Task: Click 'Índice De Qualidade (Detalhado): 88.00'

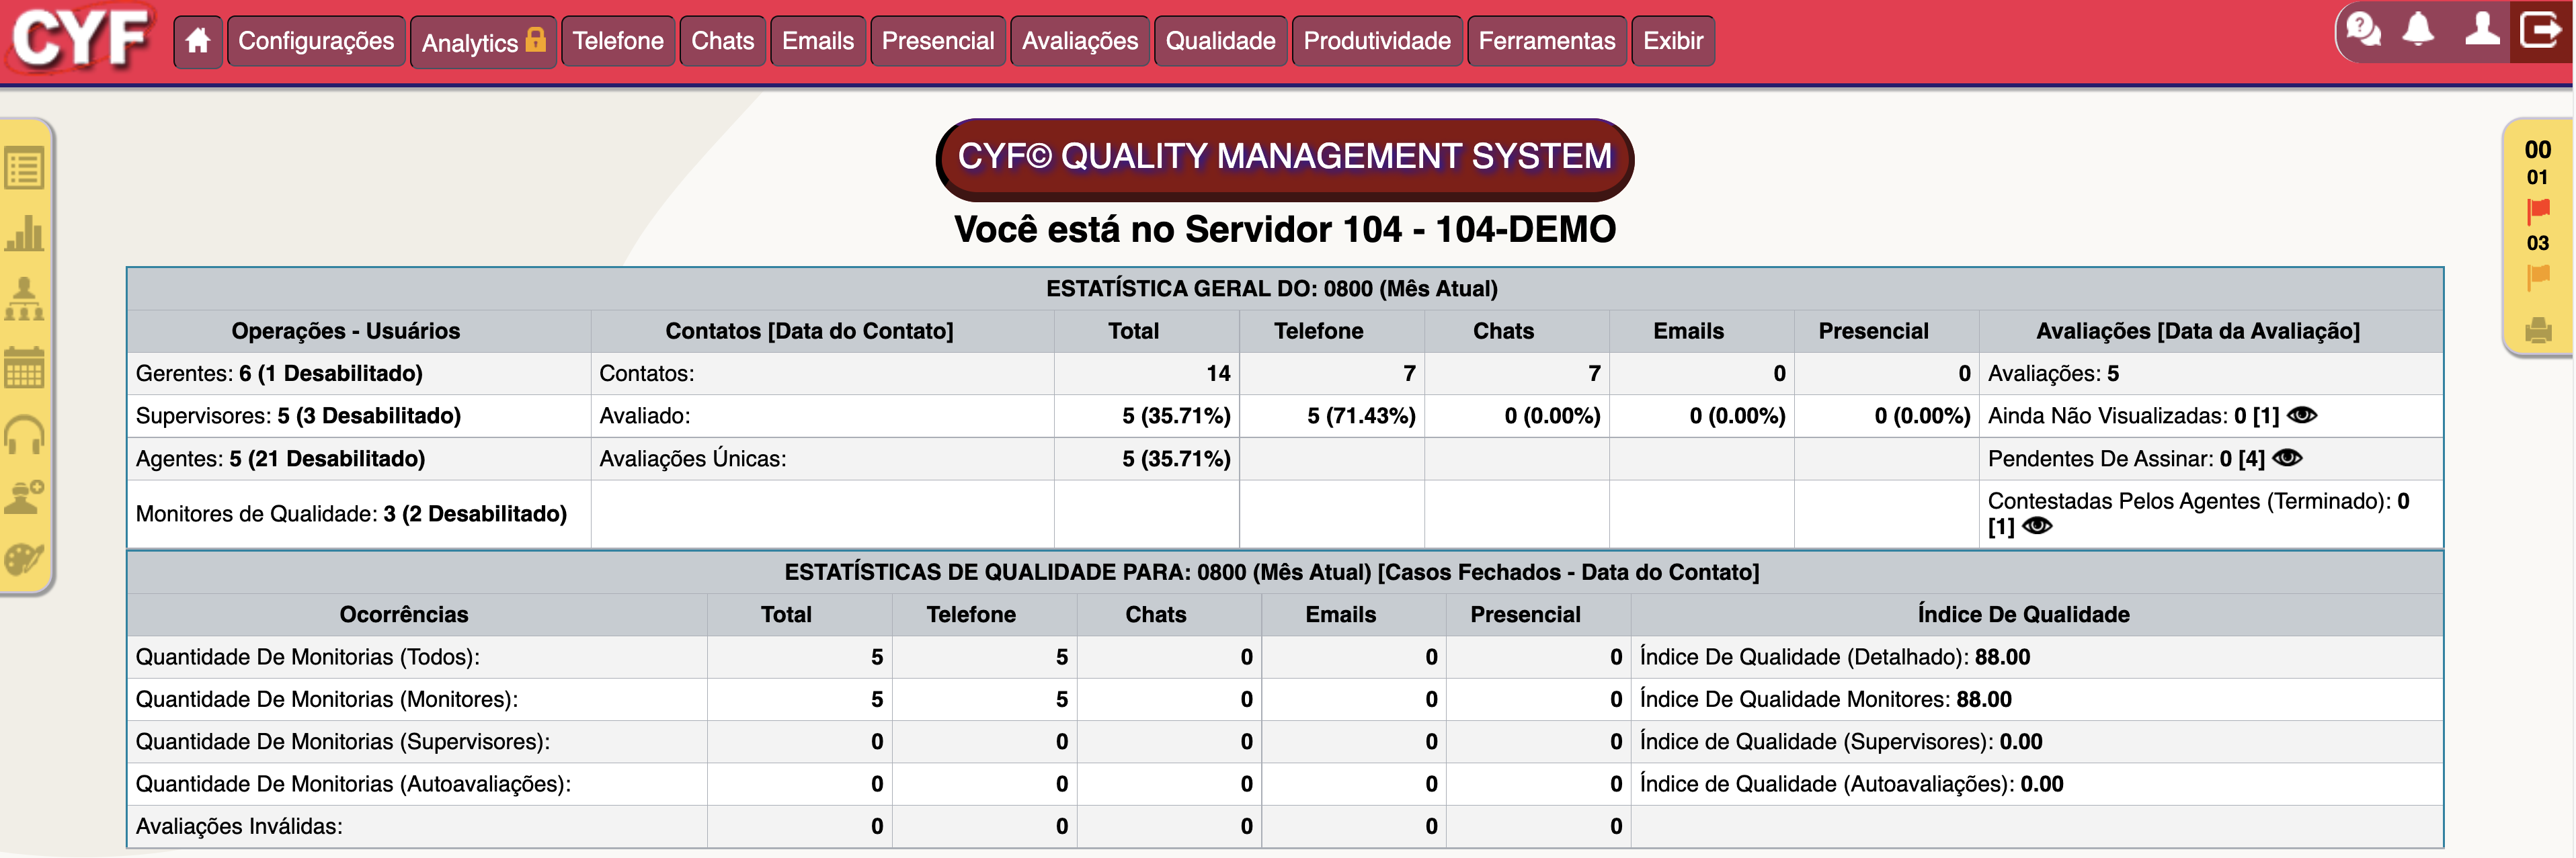Action: click(x=1835, y=657)
